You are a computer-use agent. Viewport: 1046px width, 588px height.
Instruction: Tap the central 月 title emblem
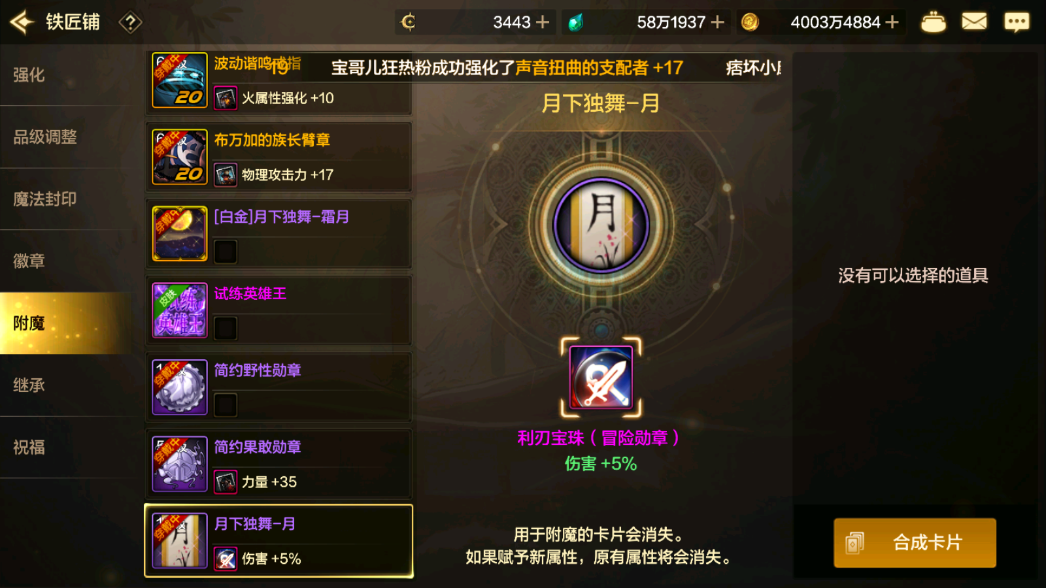click(601, 225)
